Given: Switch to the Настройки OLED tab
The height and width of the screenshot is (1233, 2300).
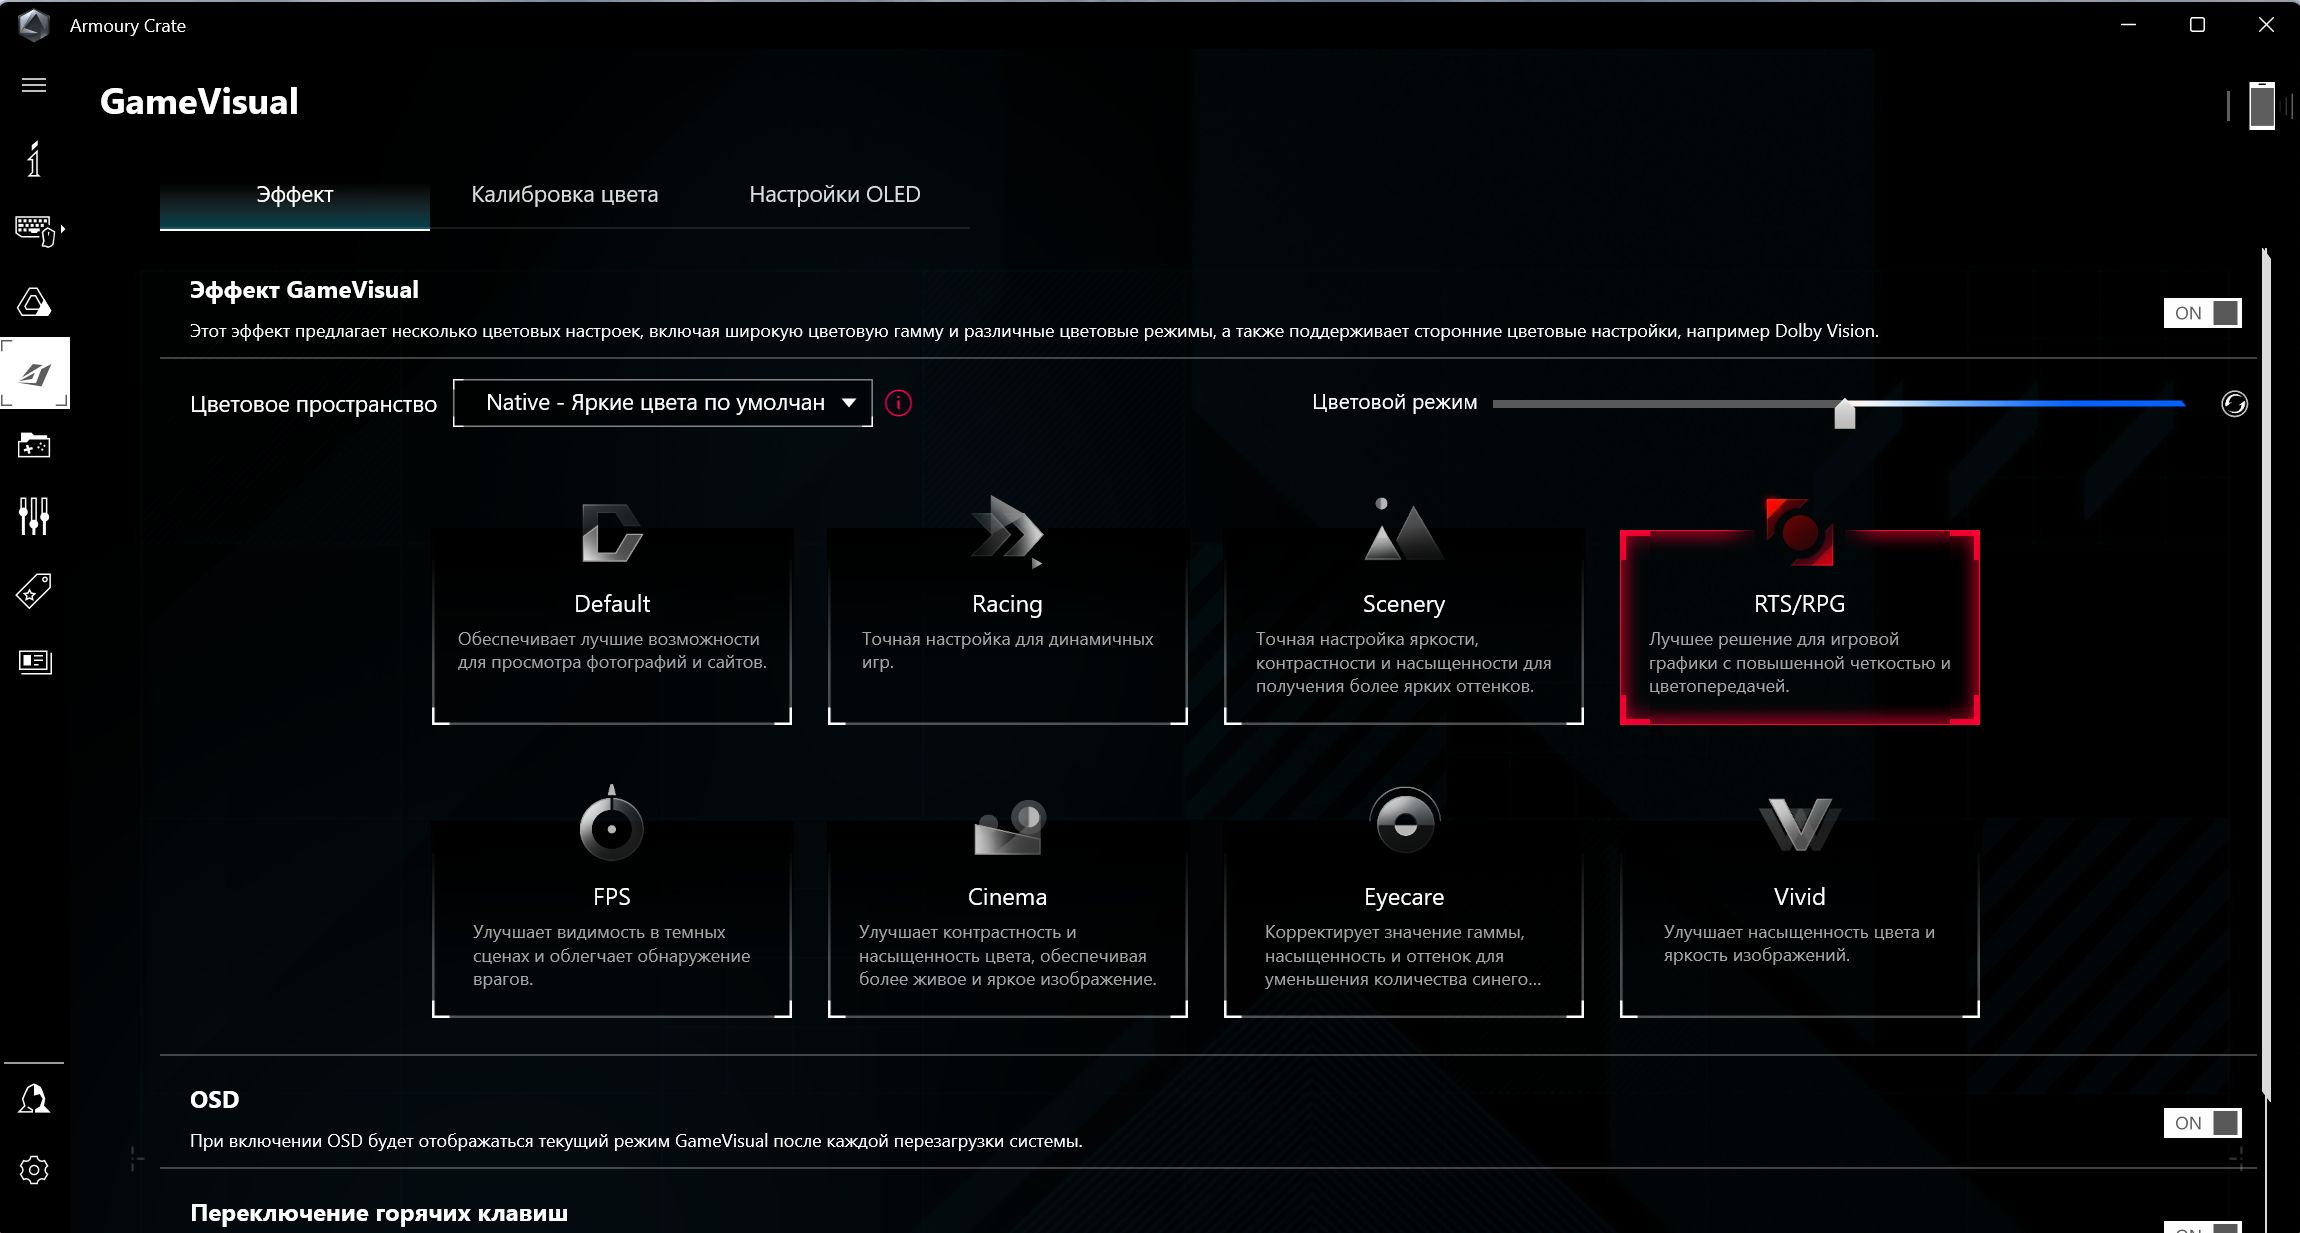Looking at the screenshot, I should pyautogui.click(x=835, y=195).
